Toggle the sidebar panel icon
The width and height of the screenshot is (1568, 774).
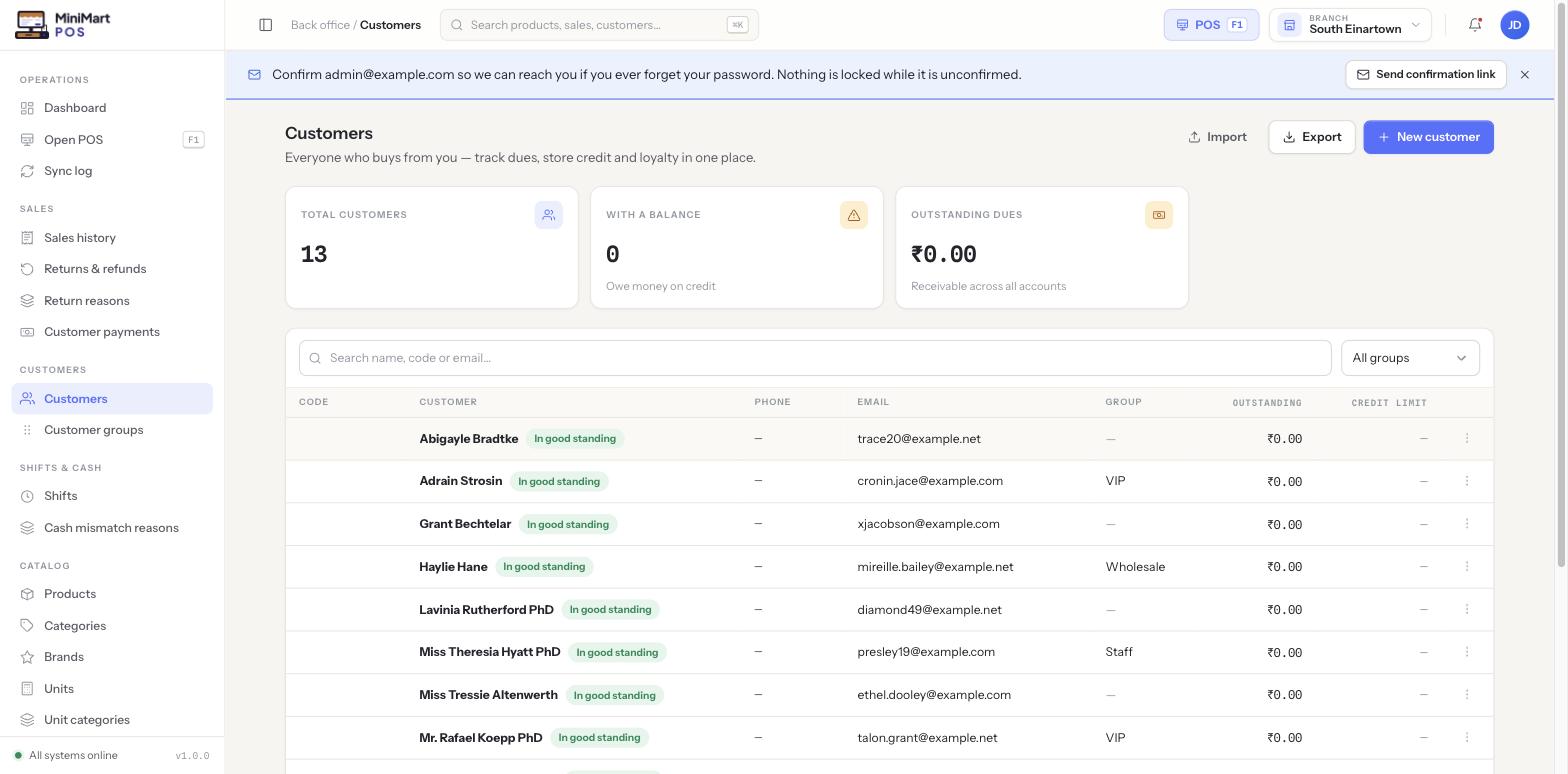(x=266, y=25)
